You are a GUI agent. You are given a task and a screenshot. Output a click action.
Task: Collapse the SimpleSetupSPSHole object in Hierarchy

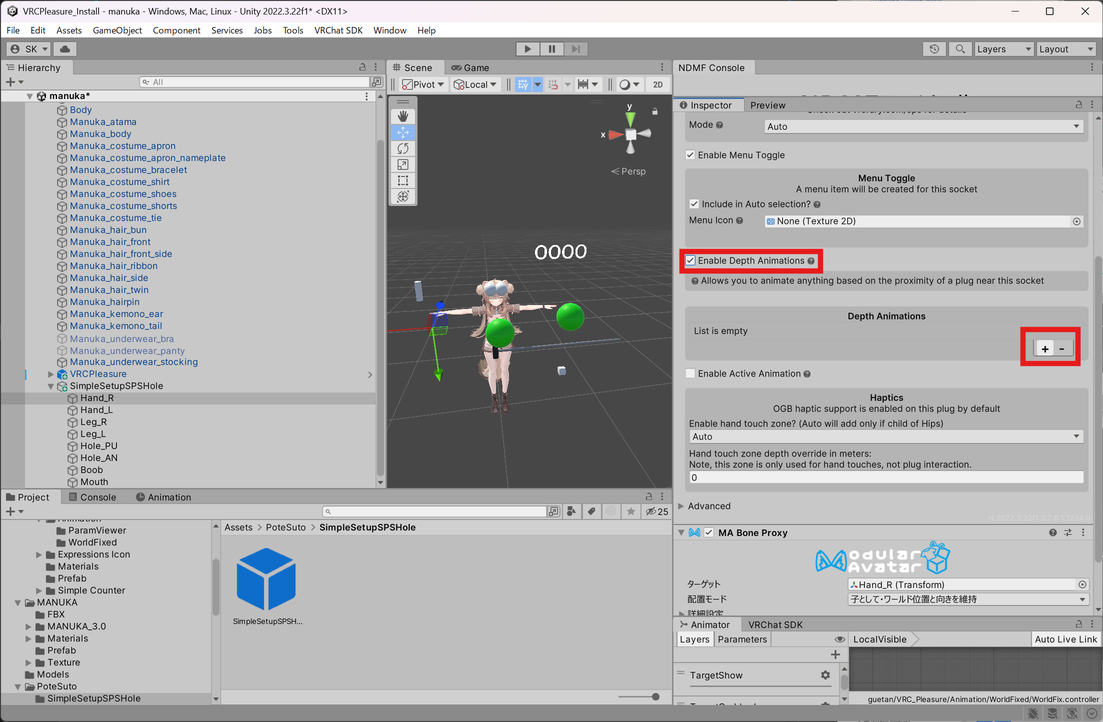[51, 386]
